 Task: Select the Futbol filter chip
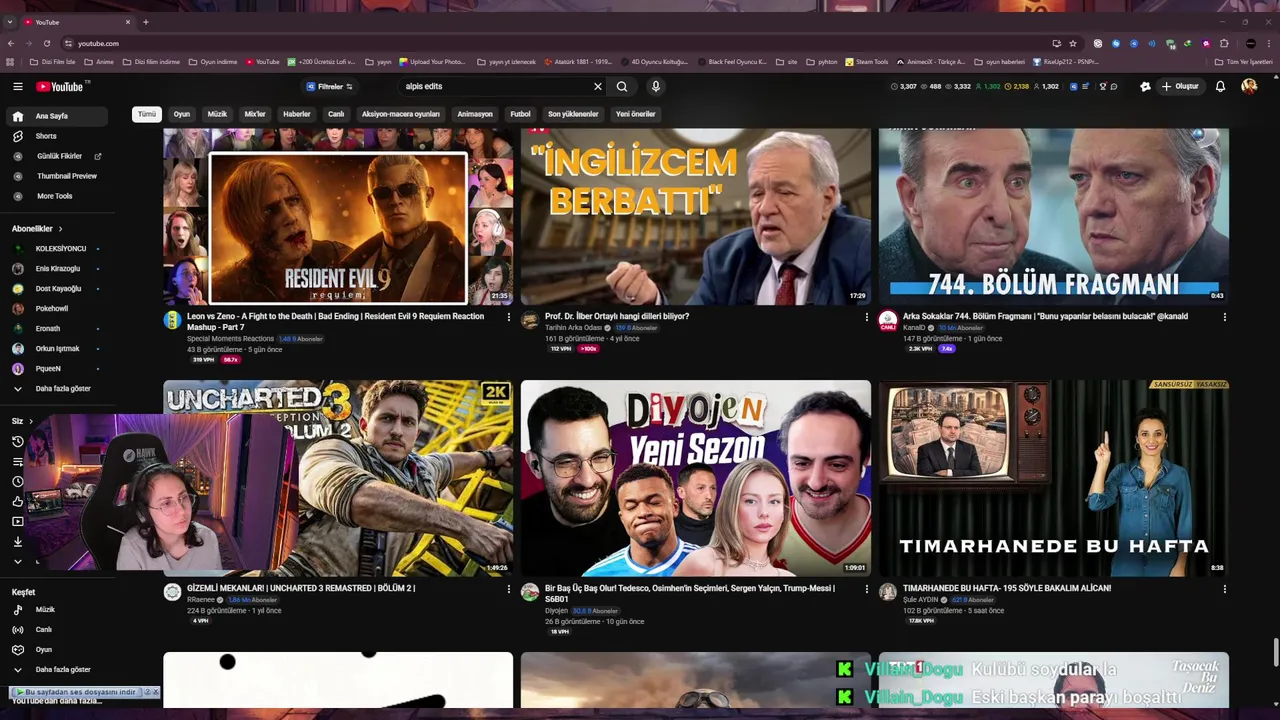[x=520, y=114]
